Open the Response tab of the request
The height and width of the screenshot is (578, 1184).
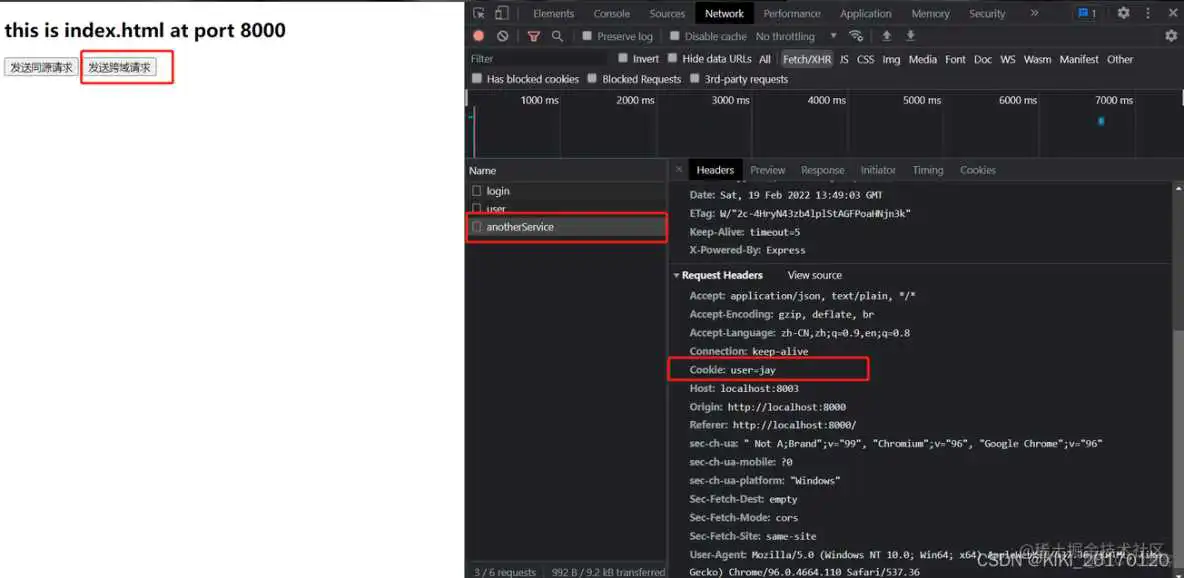click(x=822, y=170)
